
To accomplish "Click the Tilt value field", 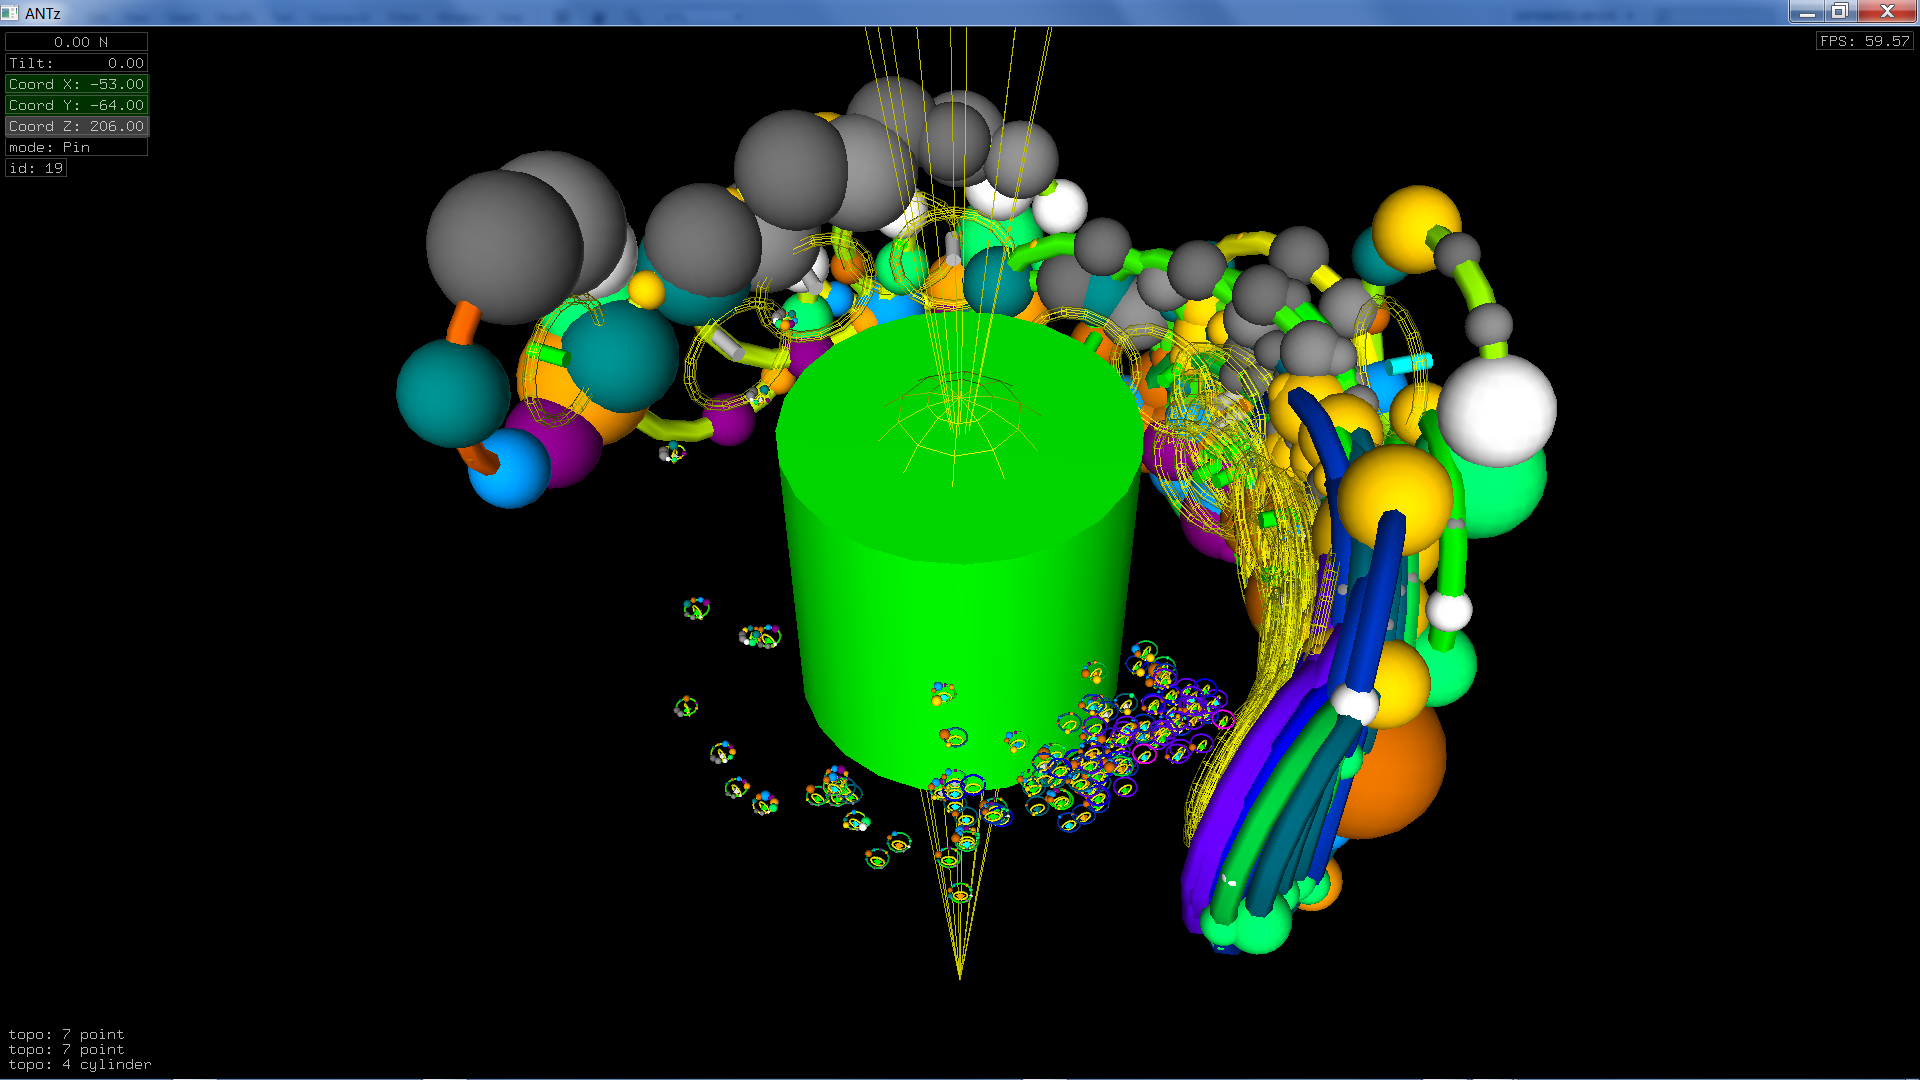I will [x=77, y=63].
